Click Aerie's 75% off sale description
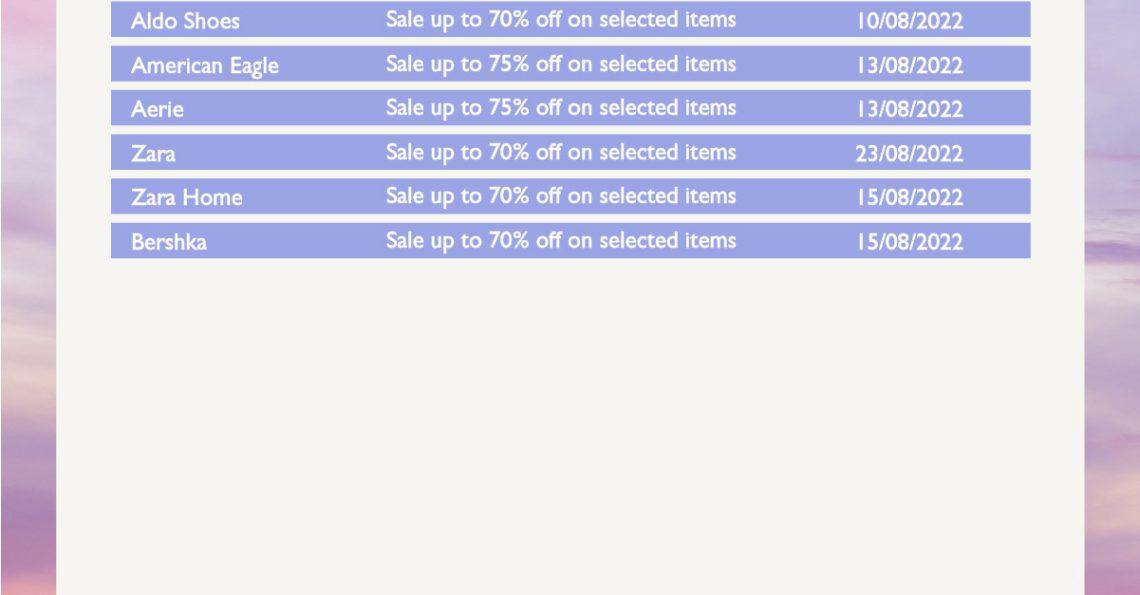 [560, 108]
